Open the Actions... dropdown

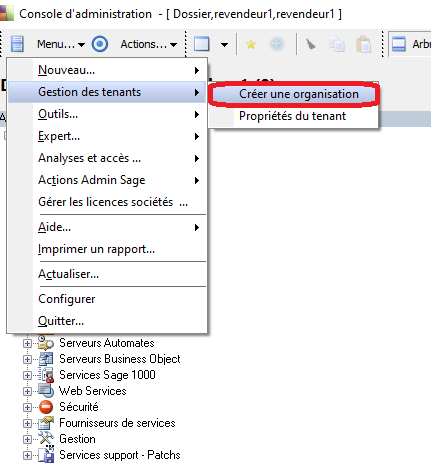click(148, 44)
